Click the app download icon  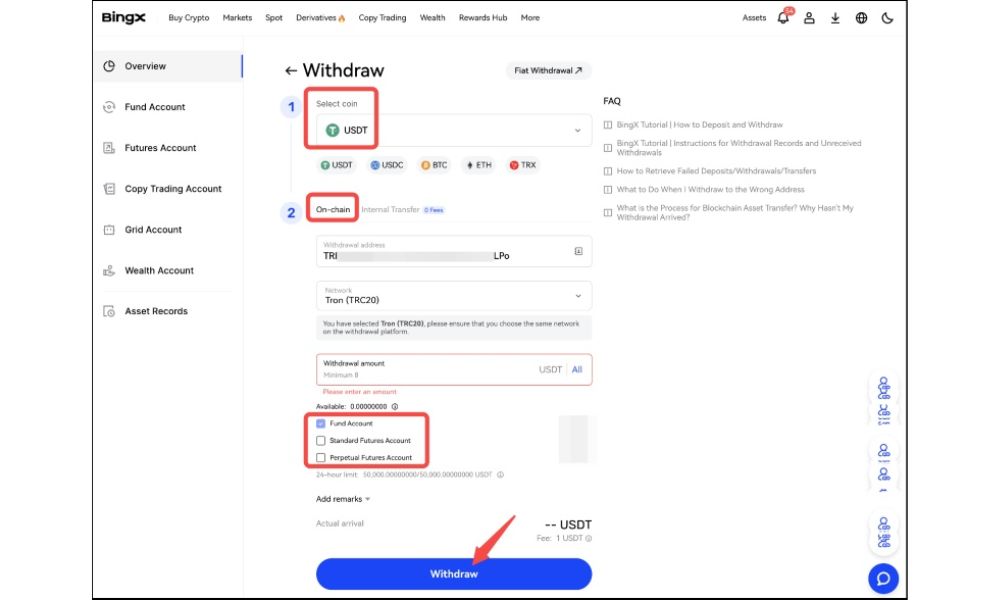pyautogui.click(x=834, y=18)
